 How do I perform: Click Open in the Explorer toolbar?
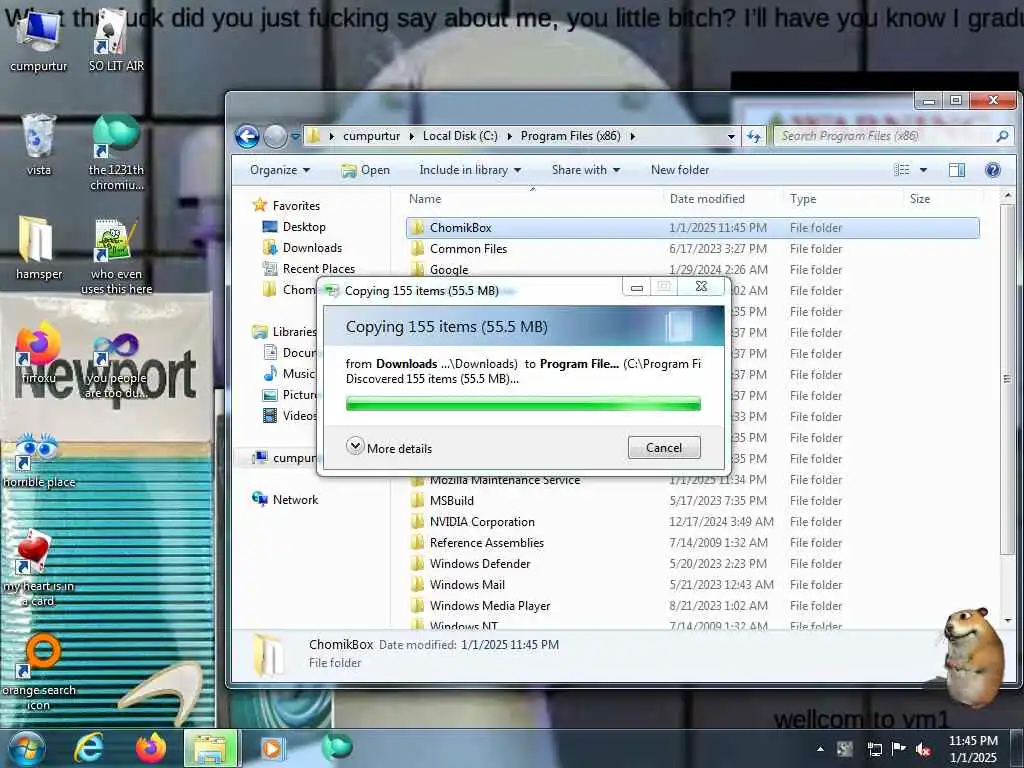365,170
